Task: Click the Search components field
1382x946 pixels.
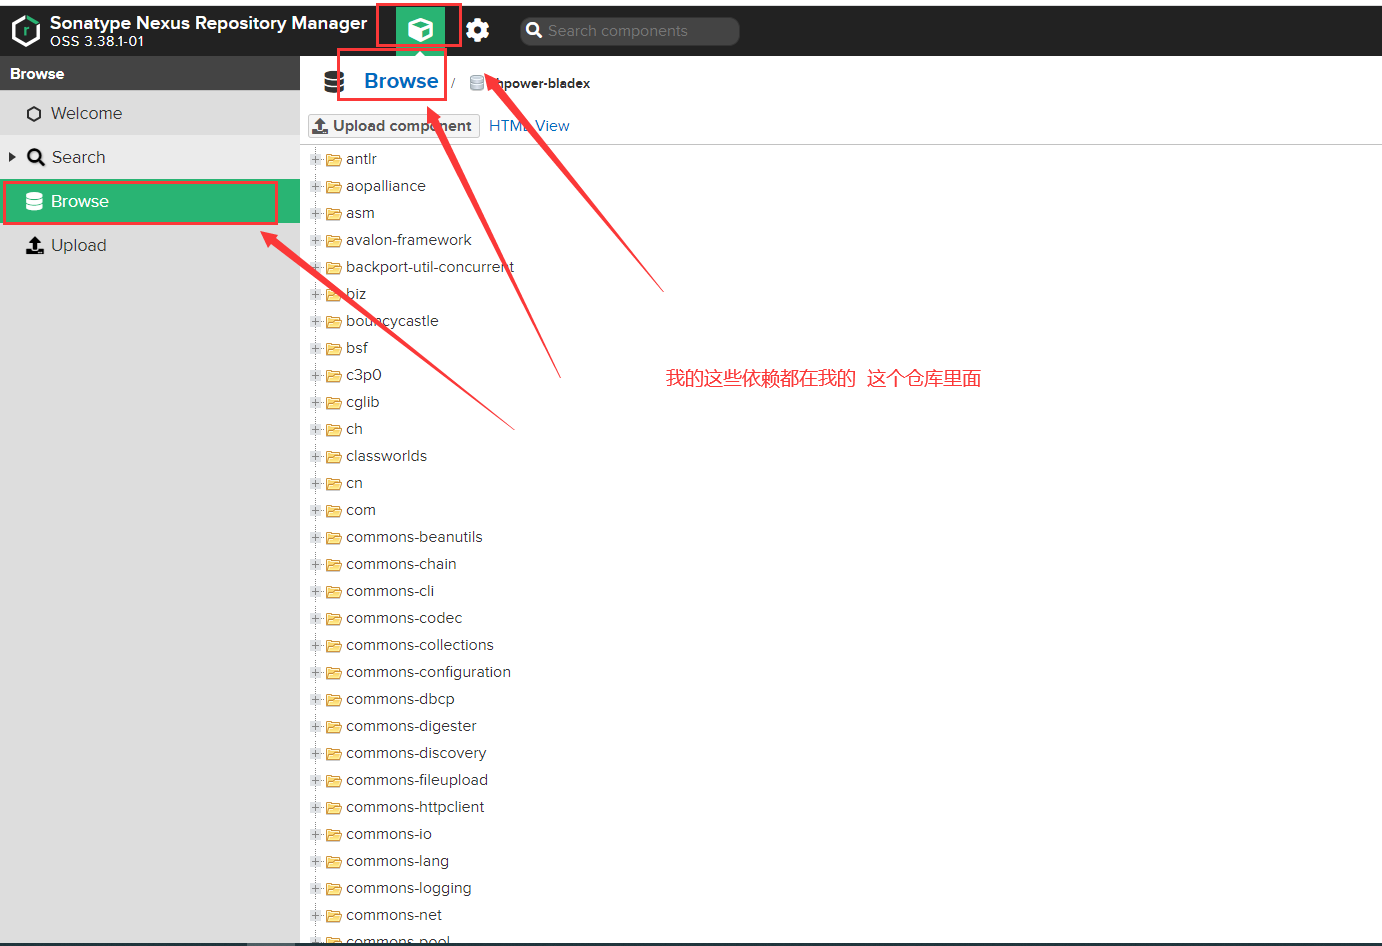Action: point(630,31)
